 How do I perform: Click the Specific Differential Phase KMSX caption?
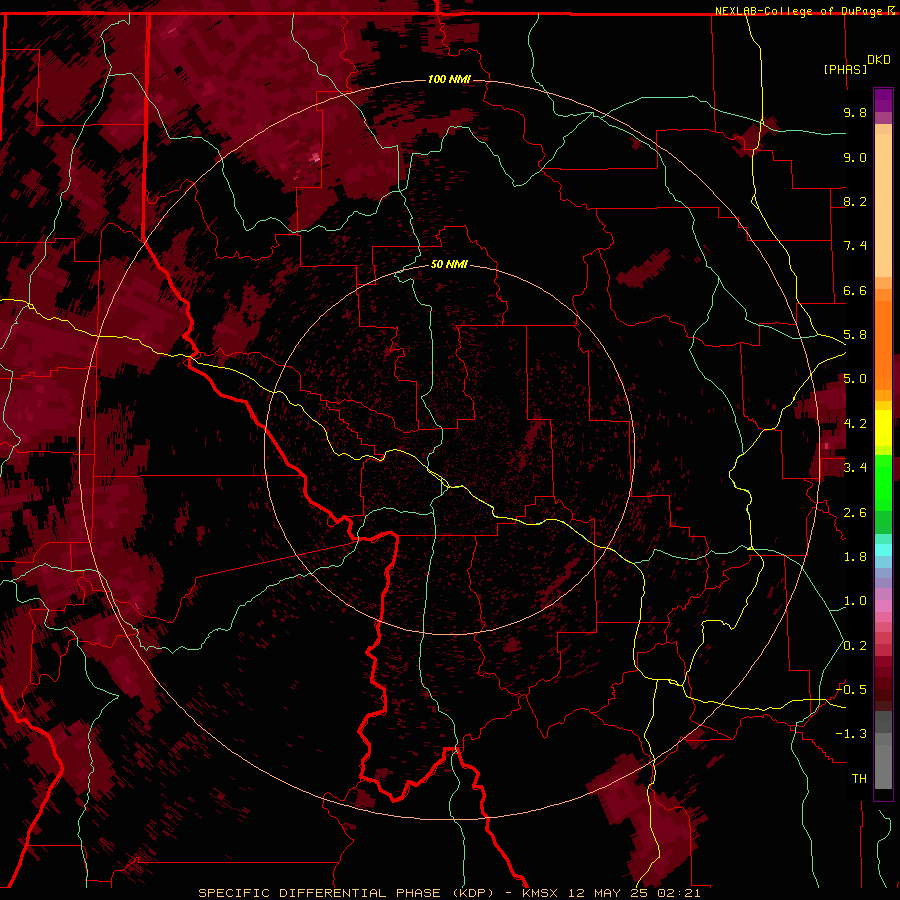pos(449,893)
